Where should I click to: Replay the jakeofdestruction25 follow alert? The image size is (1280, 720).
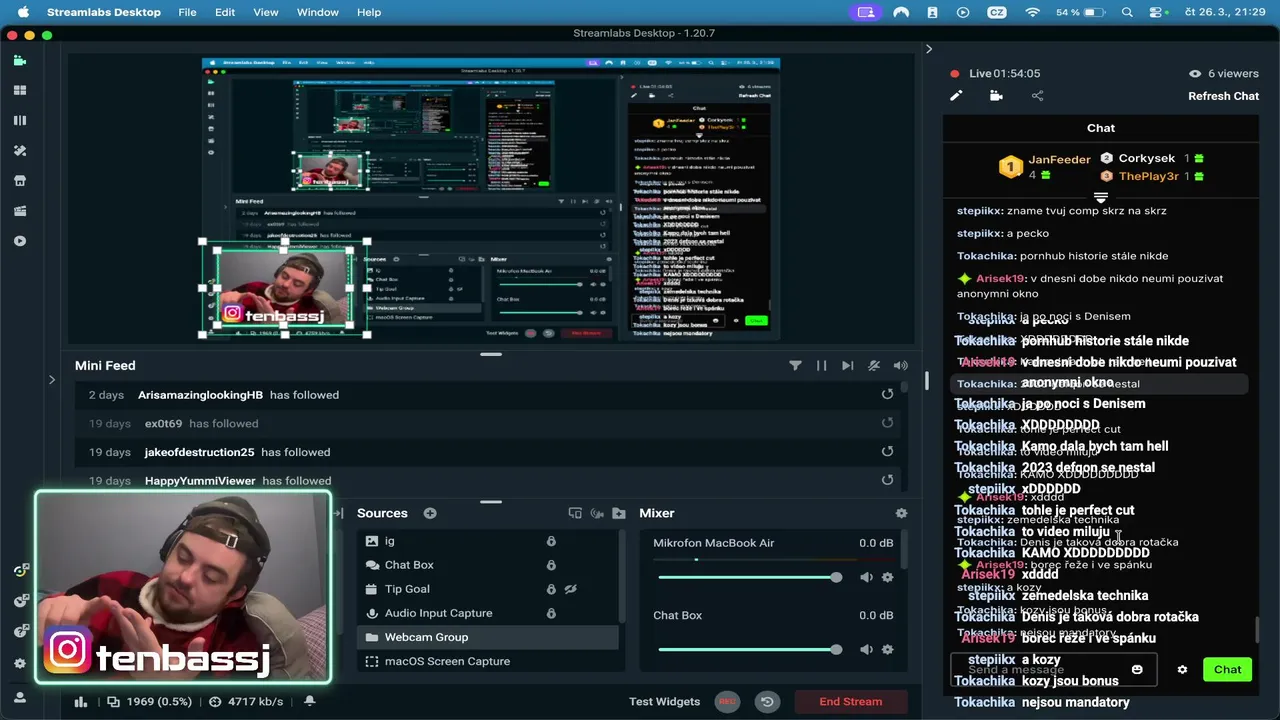click(887, 452)
